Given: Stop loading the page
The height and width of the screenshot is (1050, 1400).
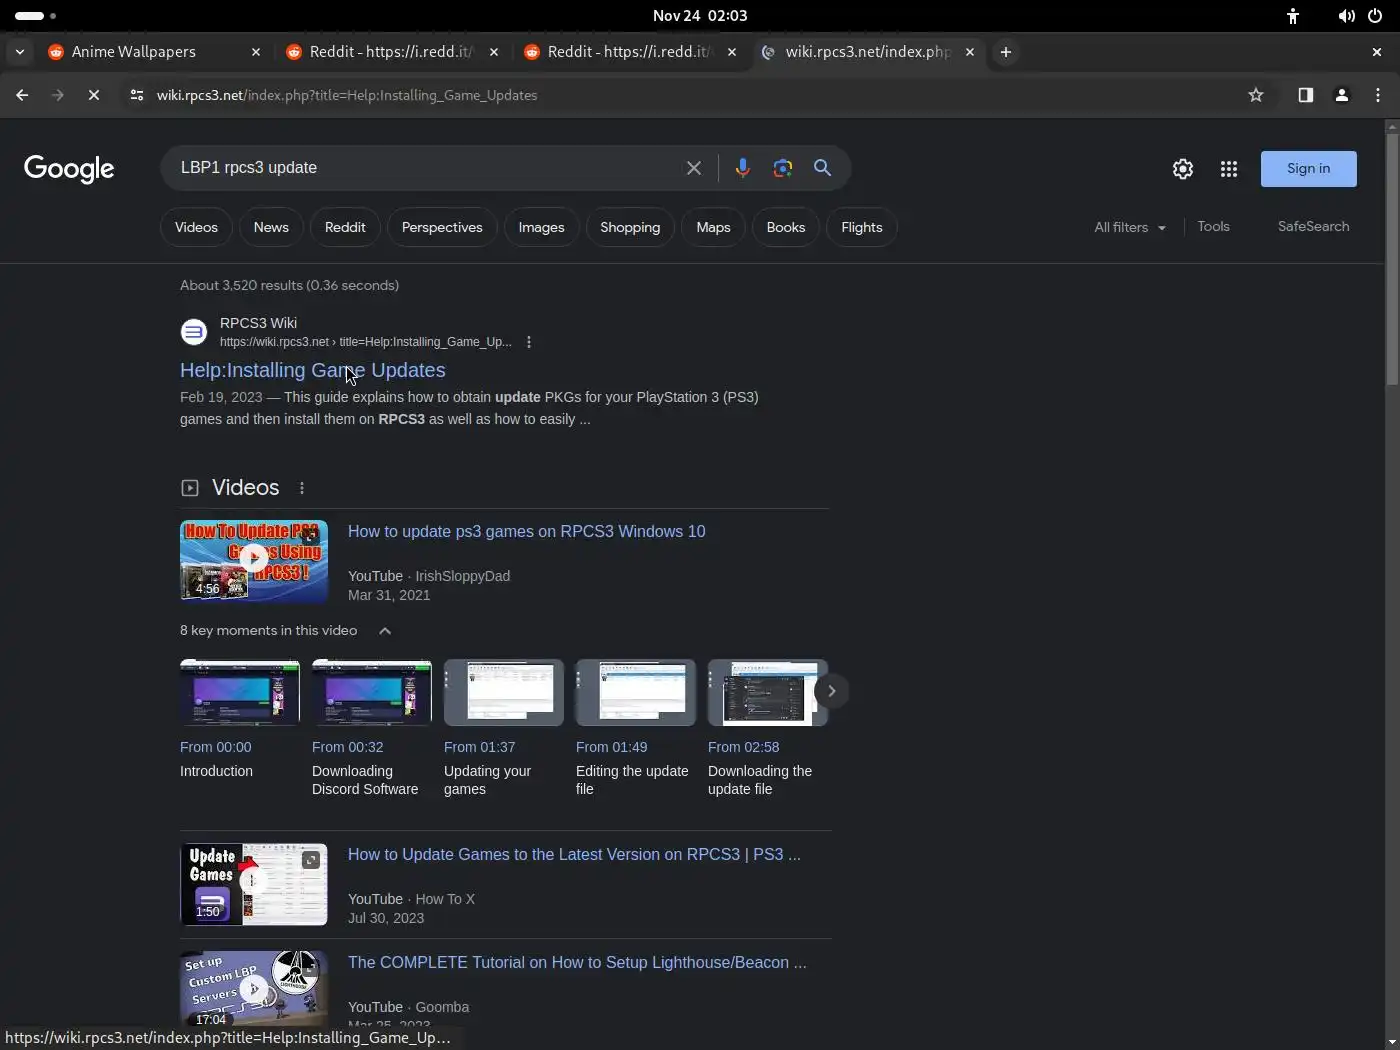Looking at the screenshot, I should 93,95.
